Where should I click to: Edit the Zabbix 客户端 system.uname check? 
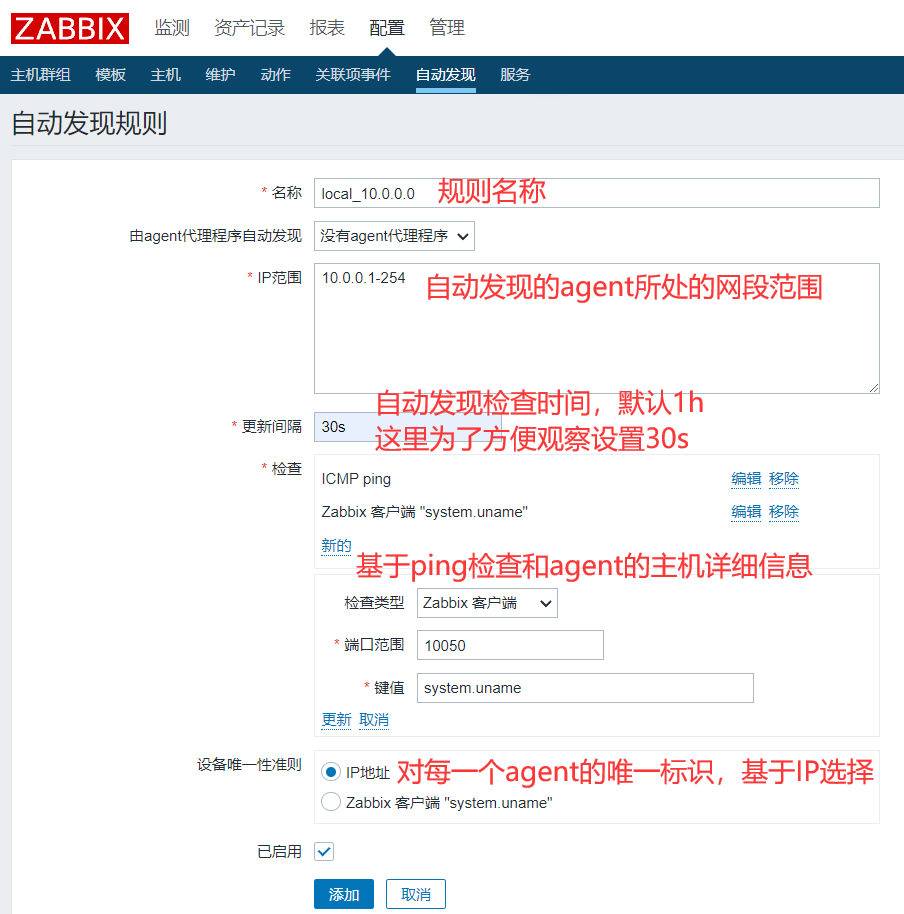click(746, 512)
